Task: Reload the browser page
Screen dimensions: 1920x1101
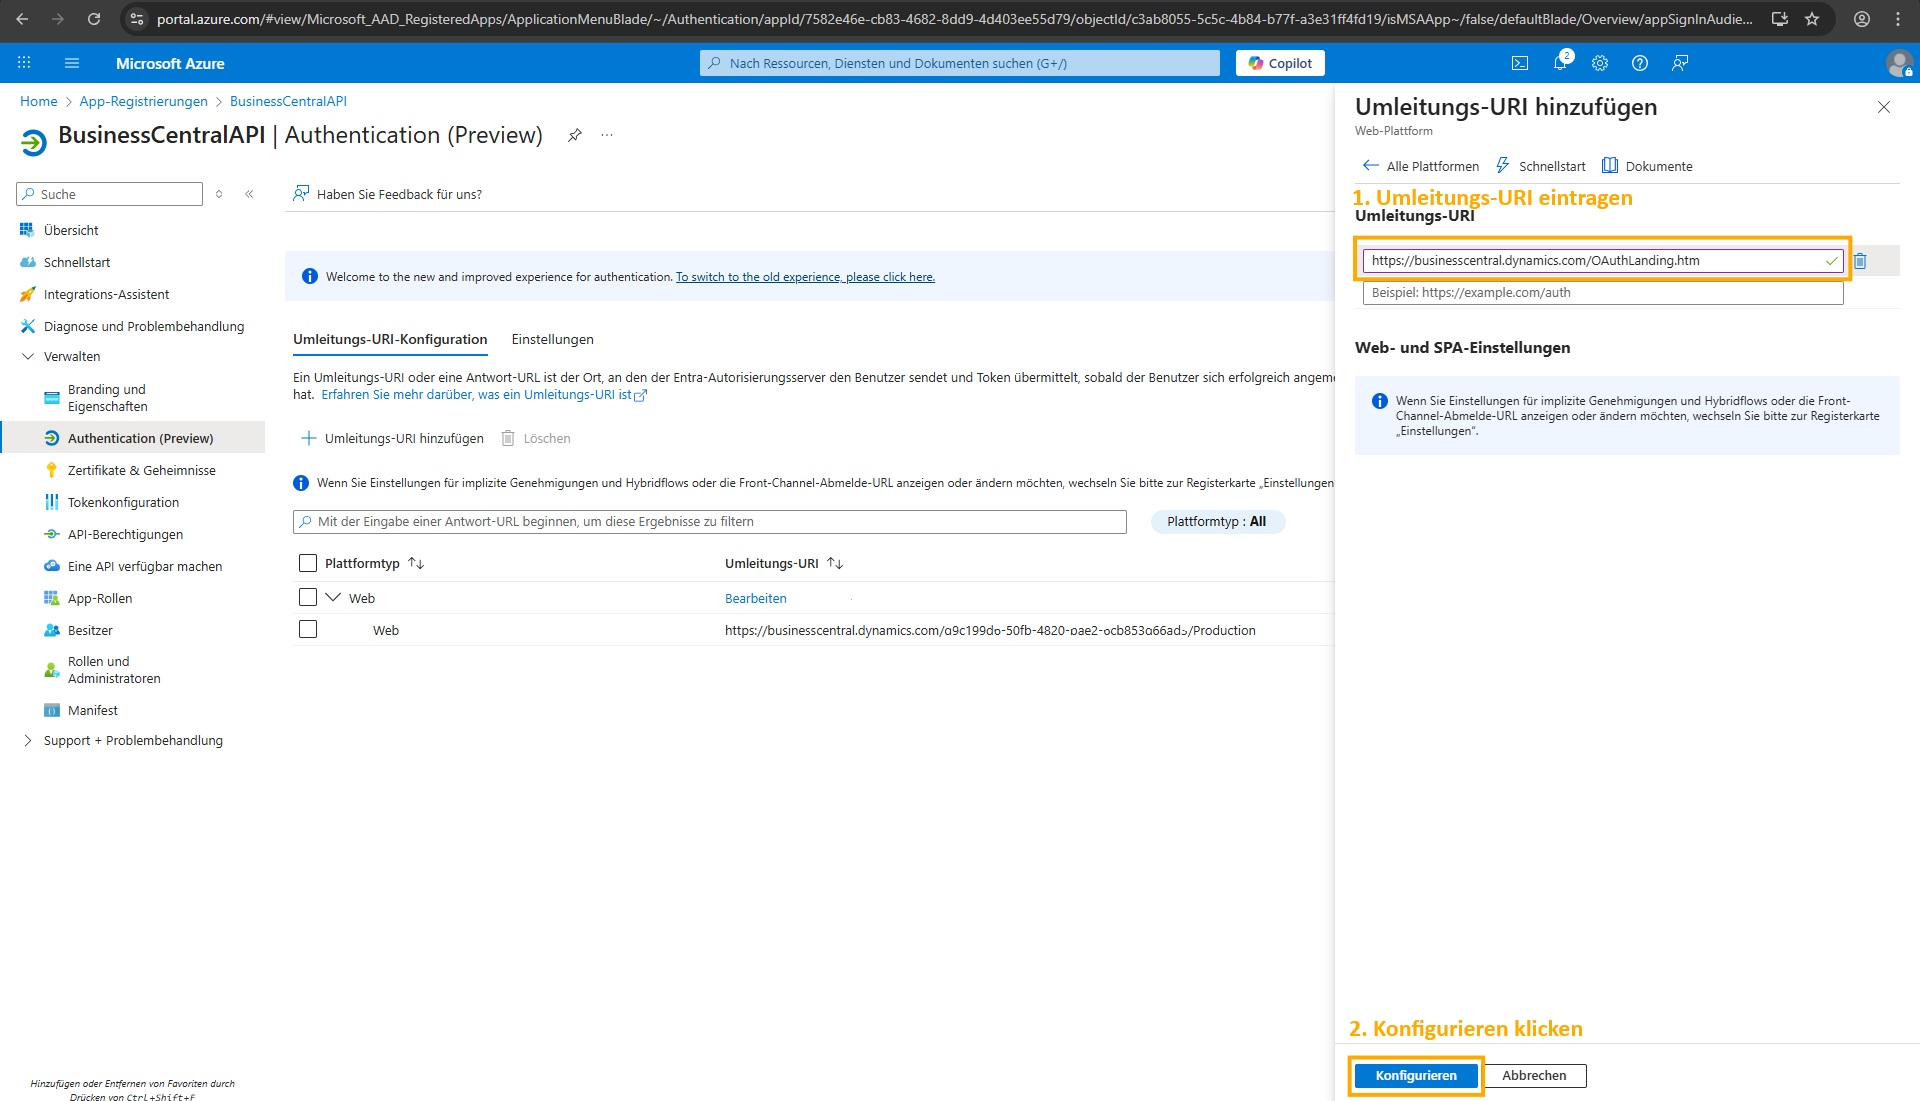Action: pyautogui.click(x=94, y=19)
